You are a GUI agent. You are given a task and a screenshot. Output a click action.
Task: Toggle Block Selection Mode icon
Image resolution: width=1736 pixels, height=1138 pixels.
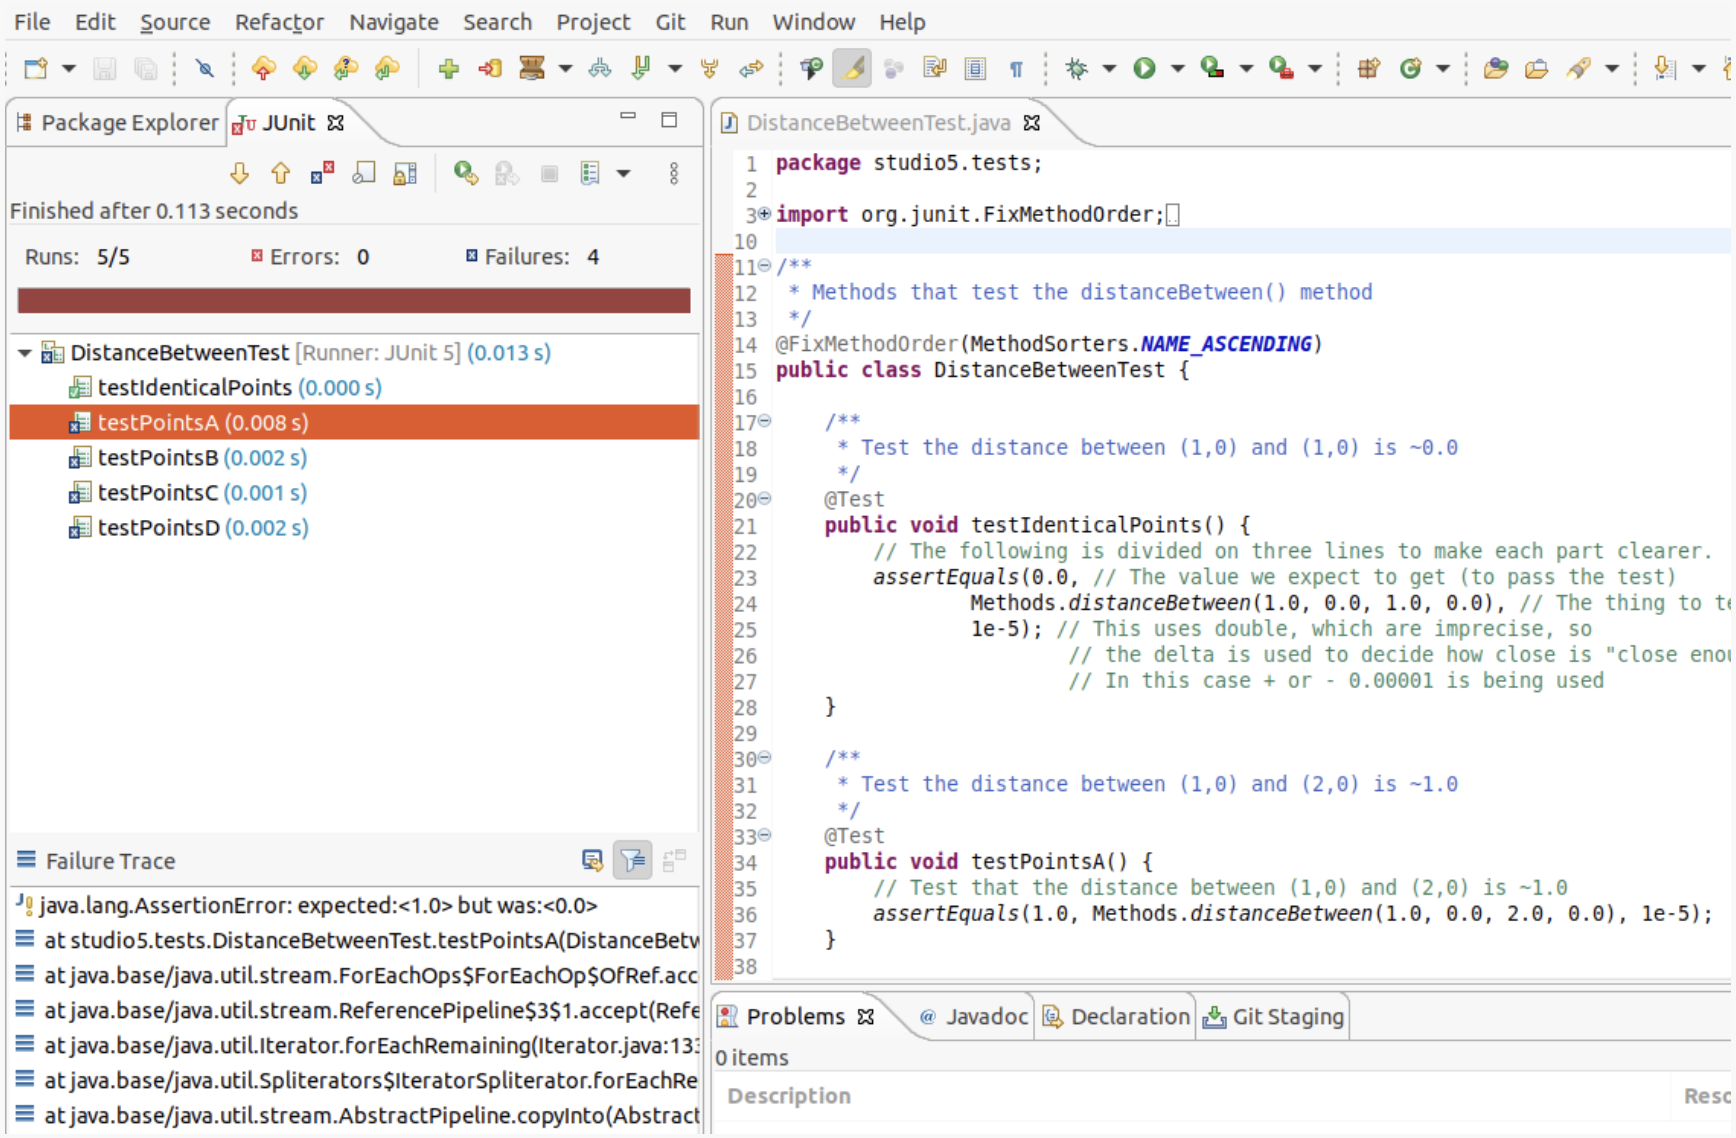point(975,68)
